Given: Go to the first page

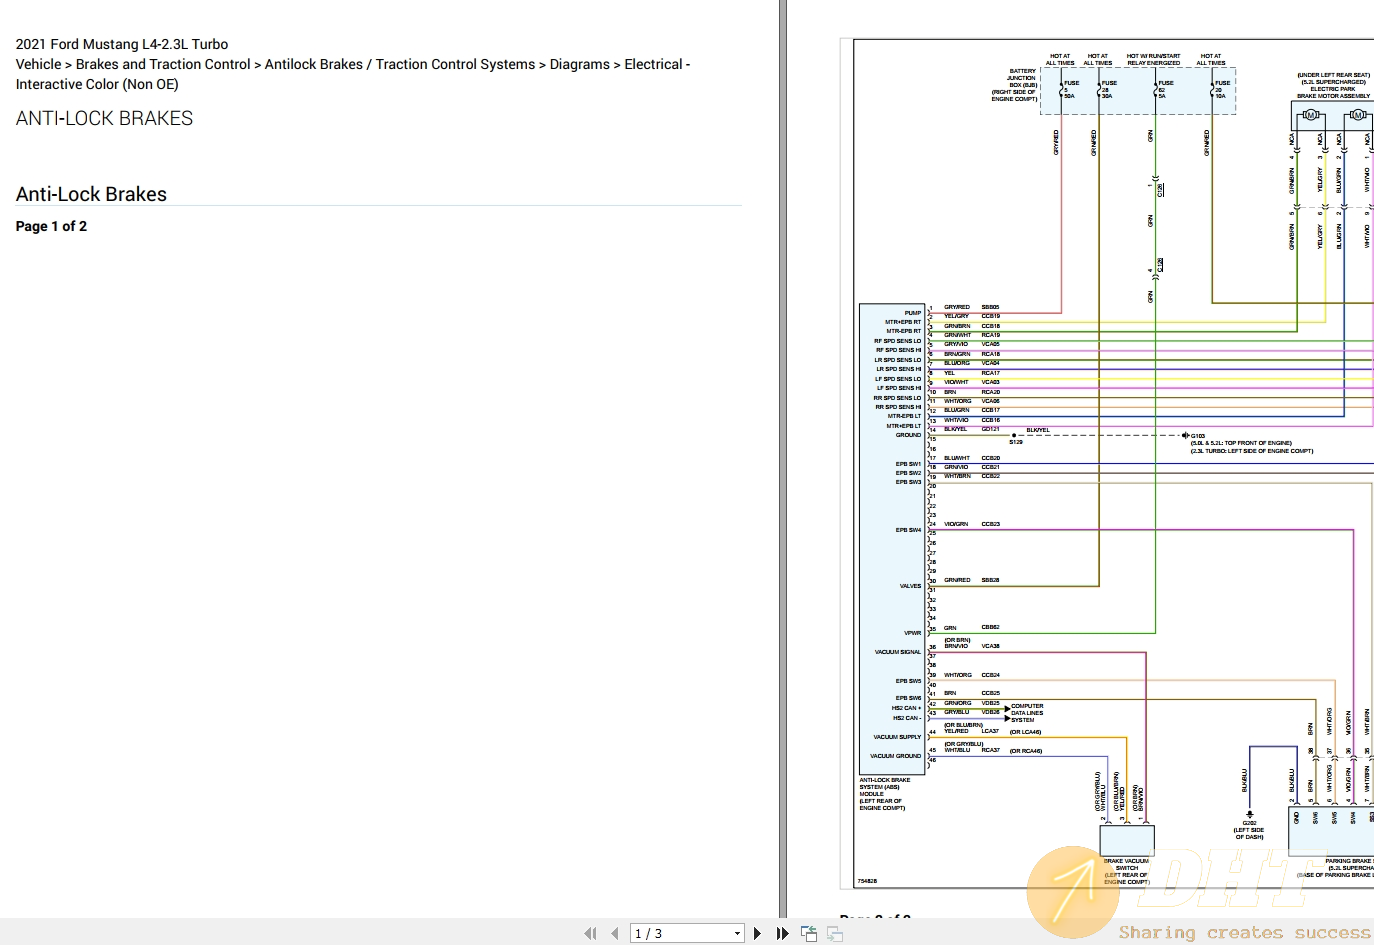Looking at the screenshot, I should point(590,933).
